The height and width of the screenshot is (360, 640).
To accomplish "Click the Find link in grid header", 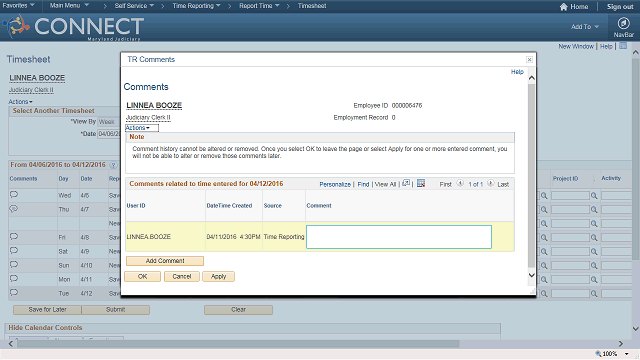I will (x=363, y=184).
